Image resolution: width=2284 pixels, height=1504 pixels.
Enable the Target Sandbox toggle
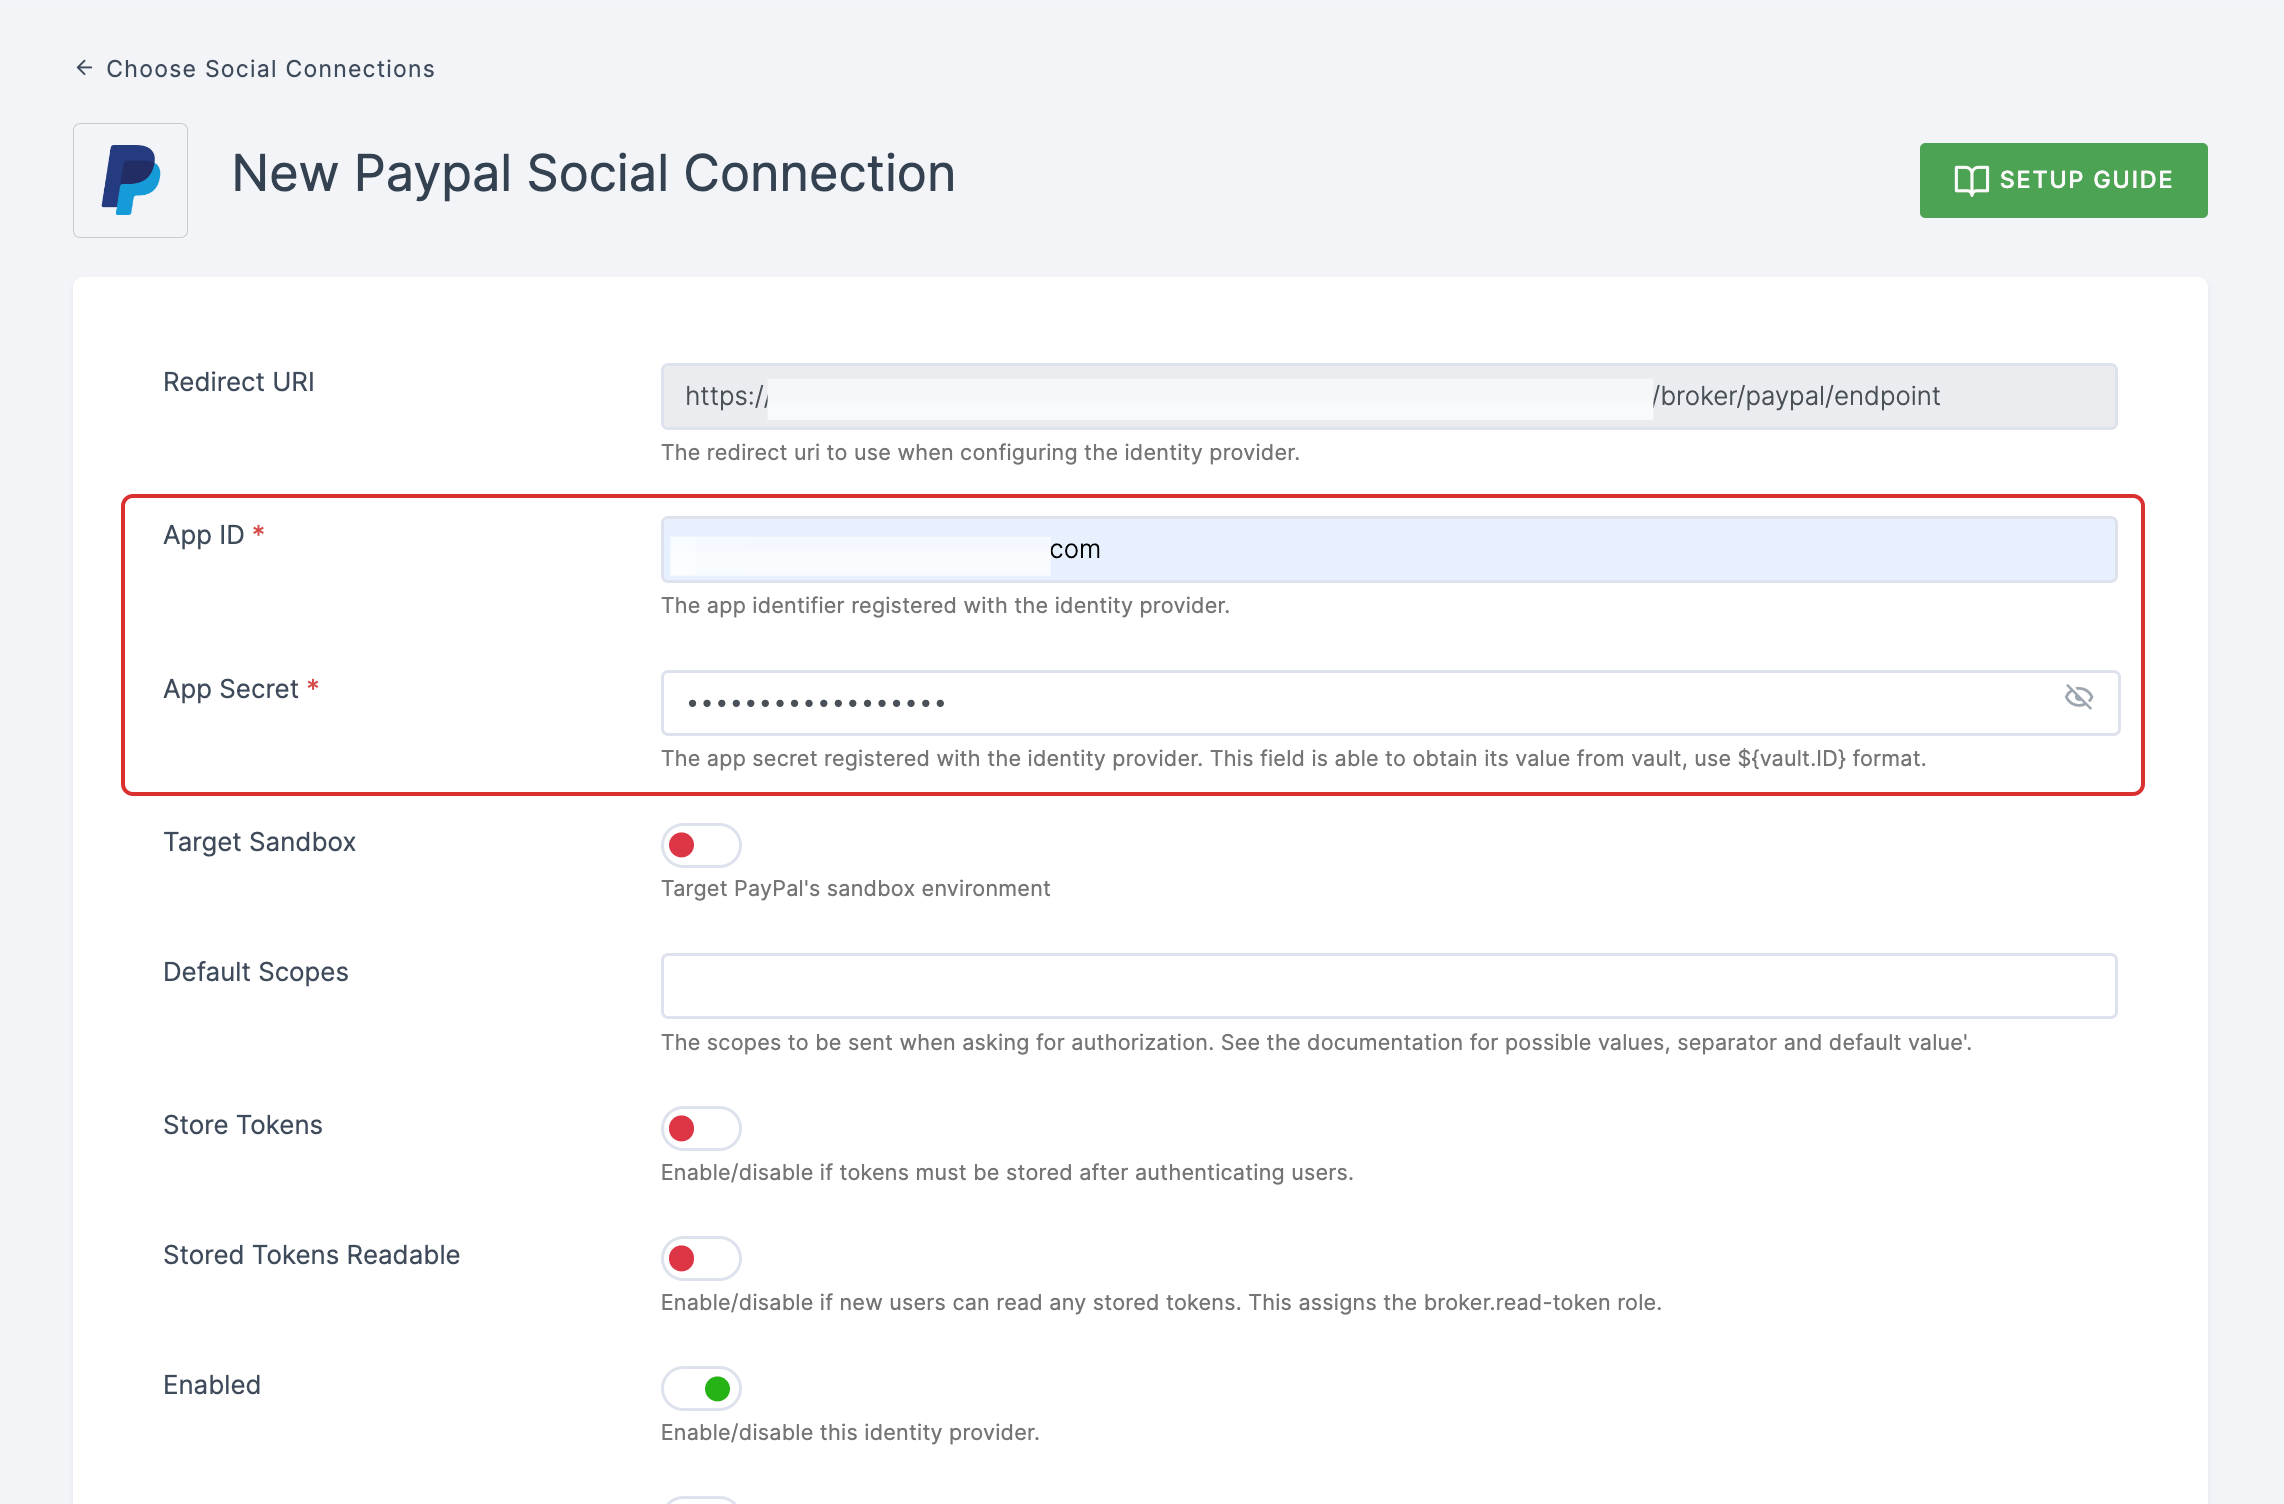coord(701,845)
